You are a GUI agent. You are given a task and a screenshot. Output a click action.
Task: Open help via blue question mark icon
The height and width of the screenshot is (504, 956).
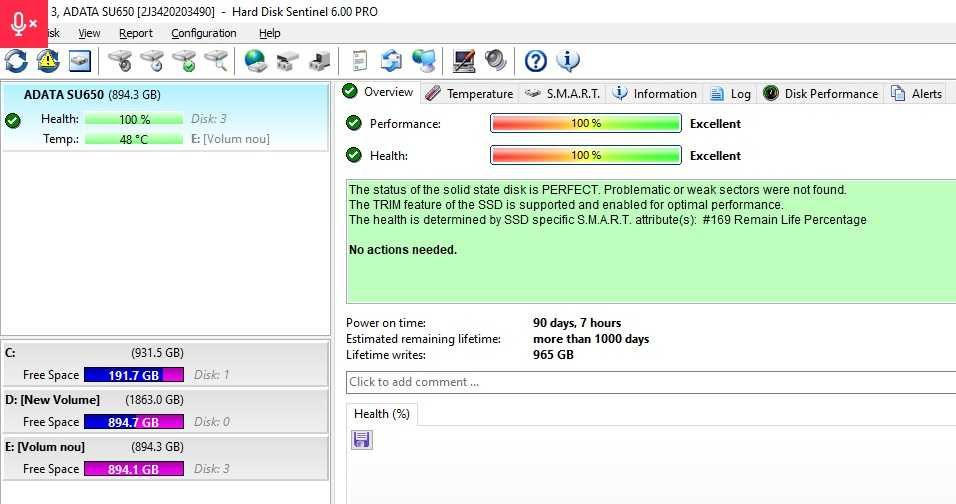536,61
